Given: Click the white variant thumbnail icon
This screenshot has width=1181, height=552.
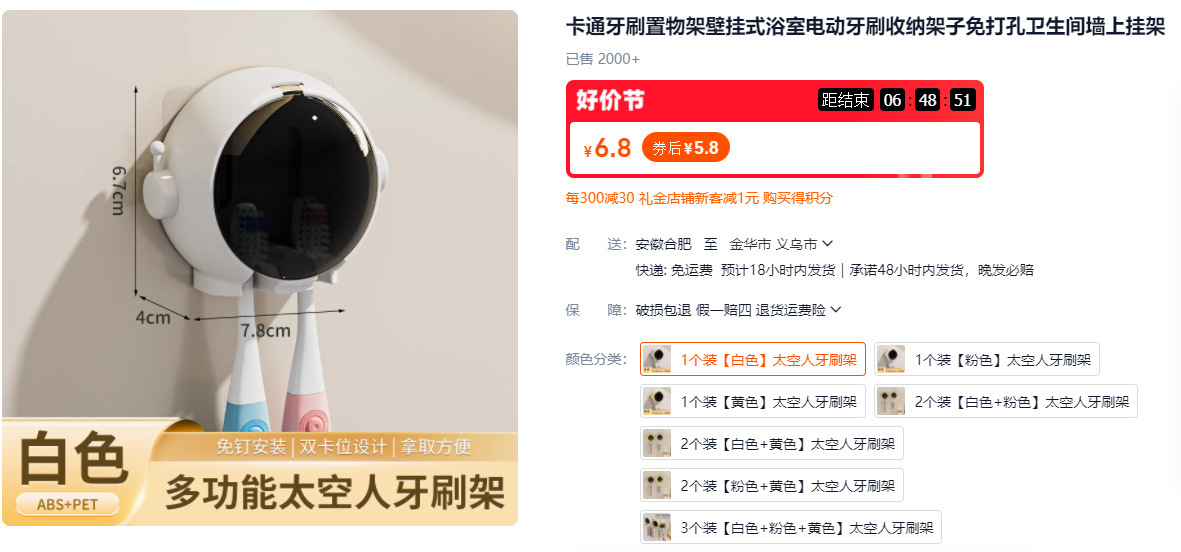Looking at the screenshot, I should pos(657,359).
